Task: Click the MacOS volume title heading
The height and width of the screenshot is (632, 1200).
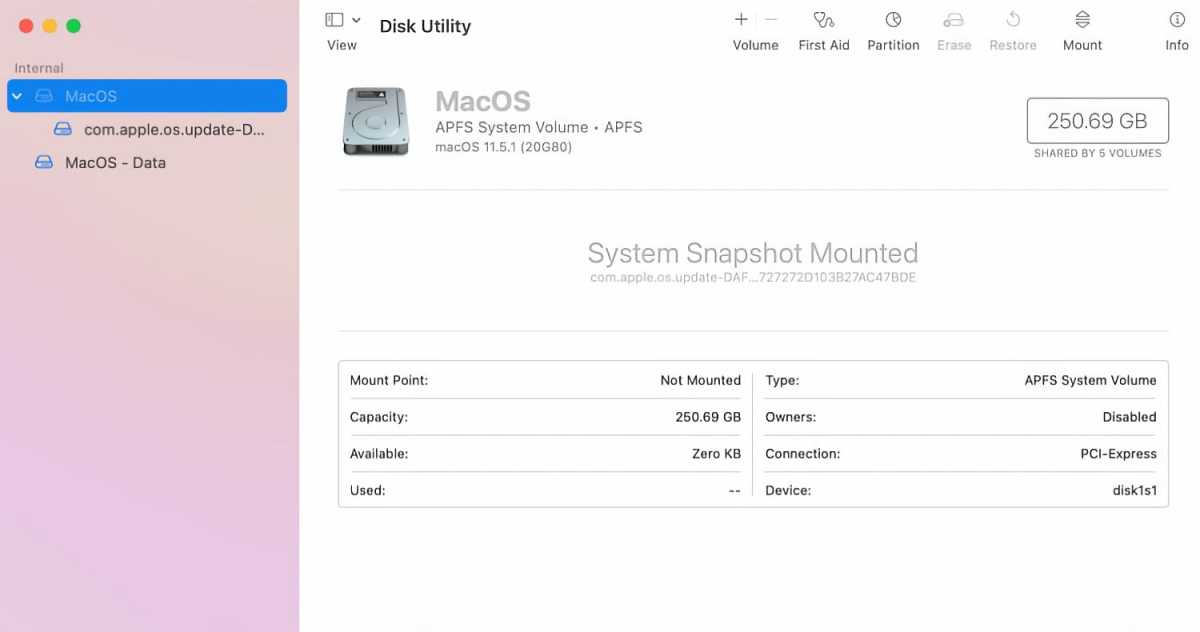Action: coord(483,101)
